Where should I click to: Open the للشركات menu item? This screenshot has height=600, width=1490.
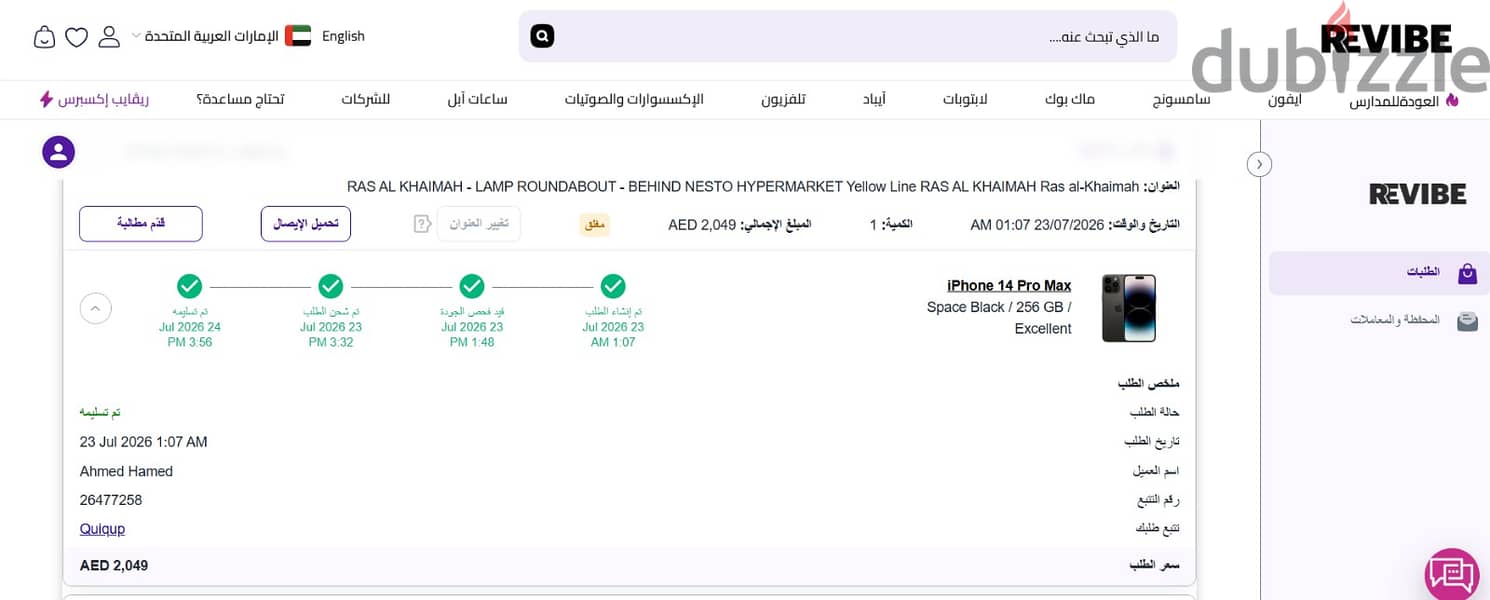(x=365, y=99)
